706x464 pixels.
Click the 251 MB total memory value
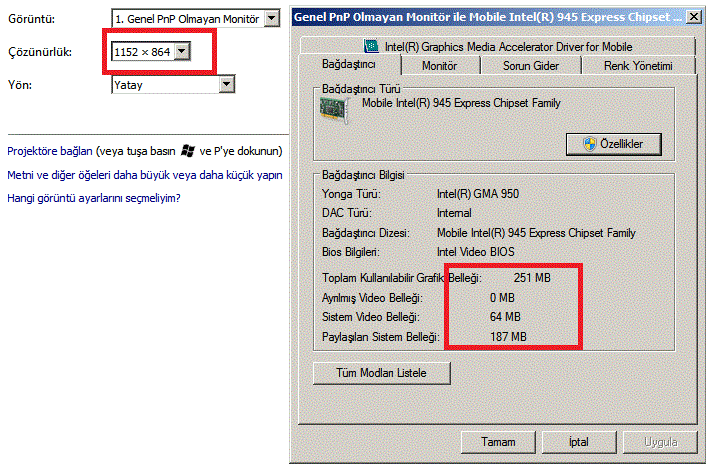tap(532, 278)
